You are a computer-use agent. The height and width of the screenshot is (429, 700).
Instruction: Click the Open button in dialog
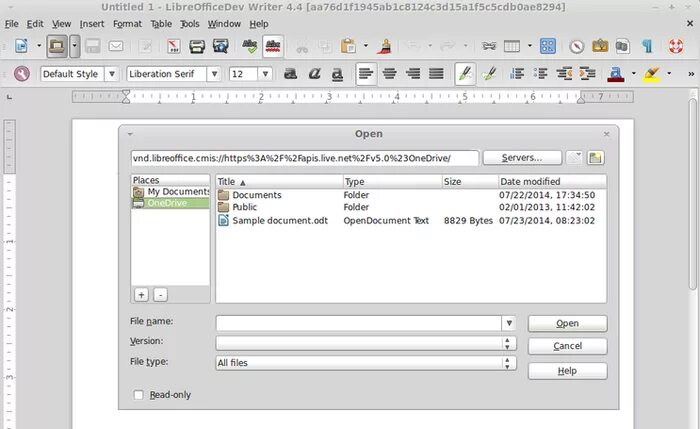pos(567,323)
